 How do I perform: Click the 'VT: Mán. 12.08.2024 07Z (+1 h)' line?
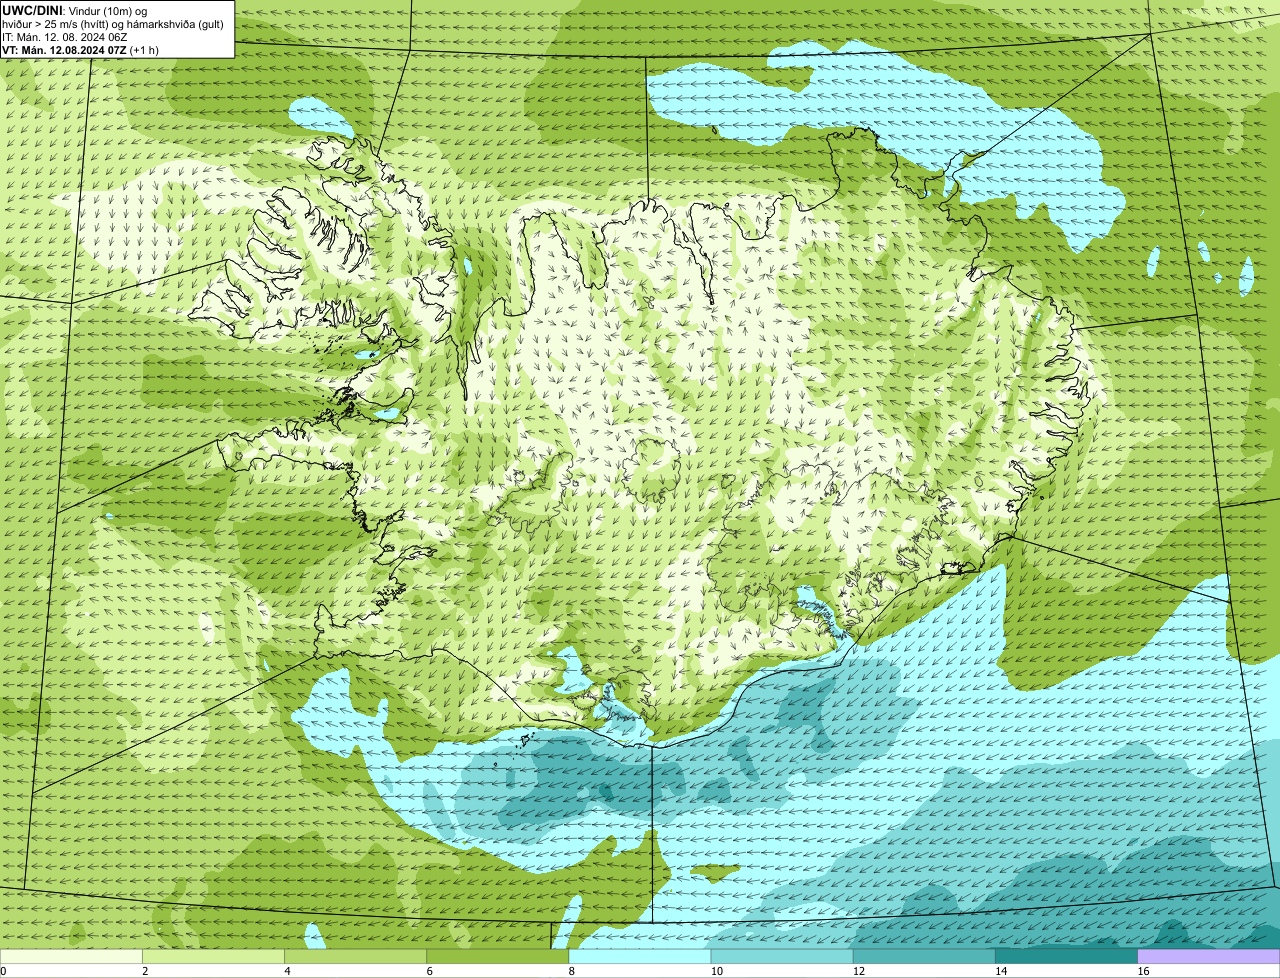coord(80,49)
